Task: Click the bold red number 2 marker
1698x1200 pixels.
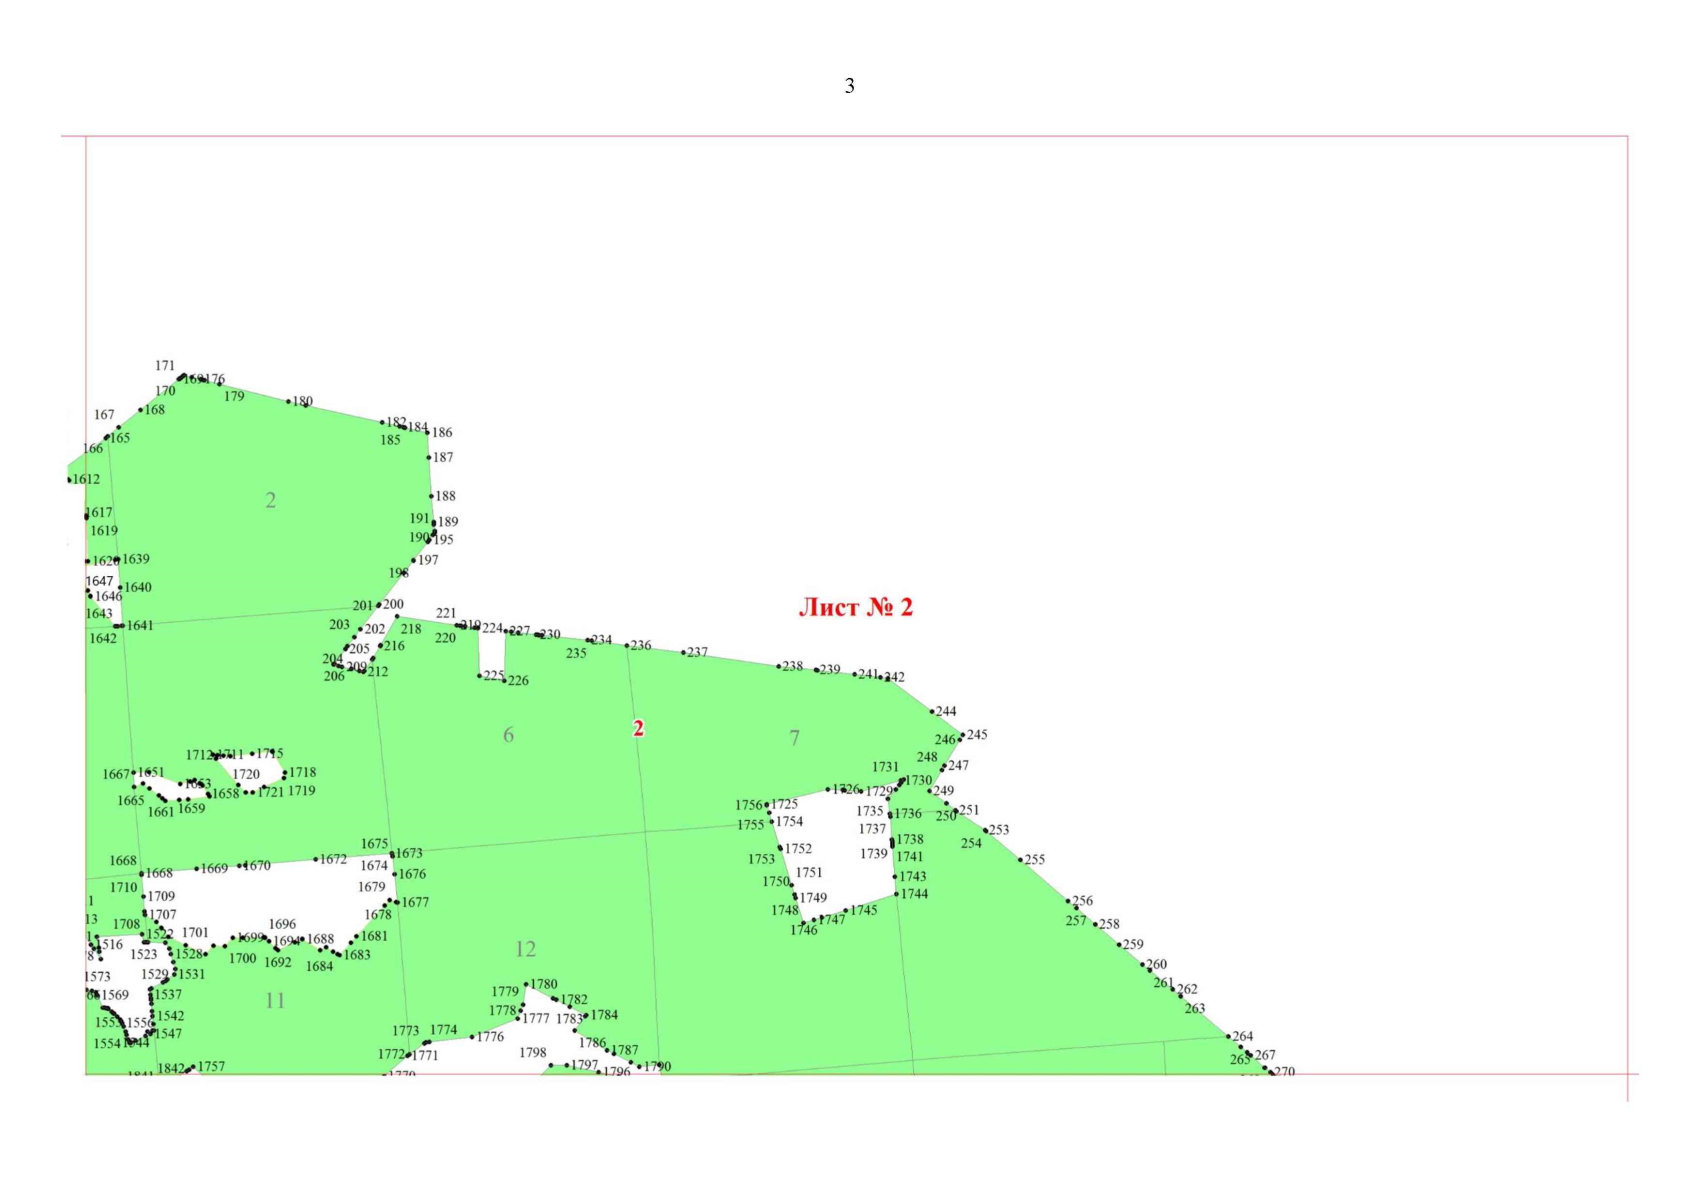Action: (638, 729)
